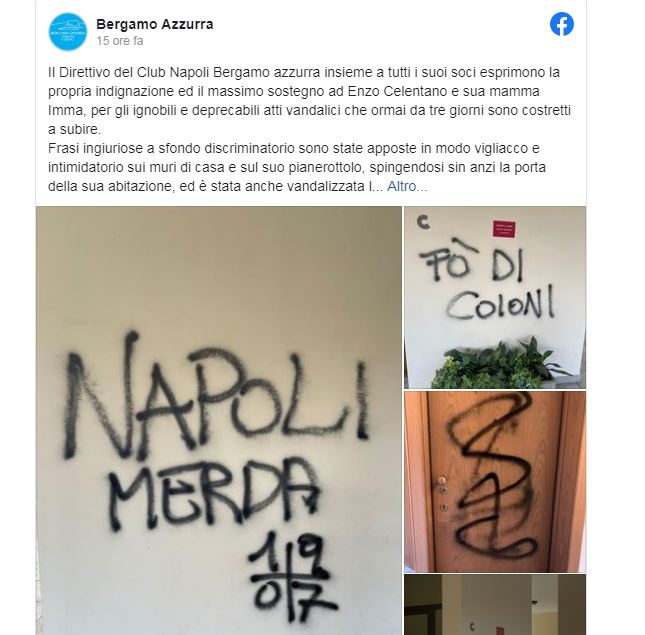The image size is (645, 635).
Task: Click the red sign in the coloni graffiti photo
Action: coord(504,229)
